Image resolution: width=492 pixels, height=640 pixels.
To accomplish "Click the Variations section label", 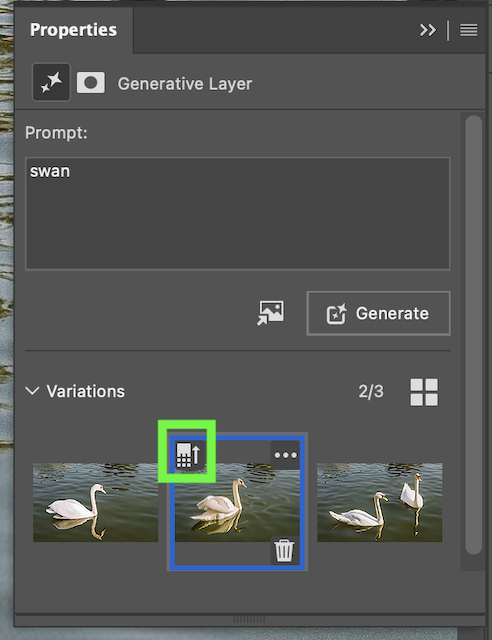I will pos(86,391).
